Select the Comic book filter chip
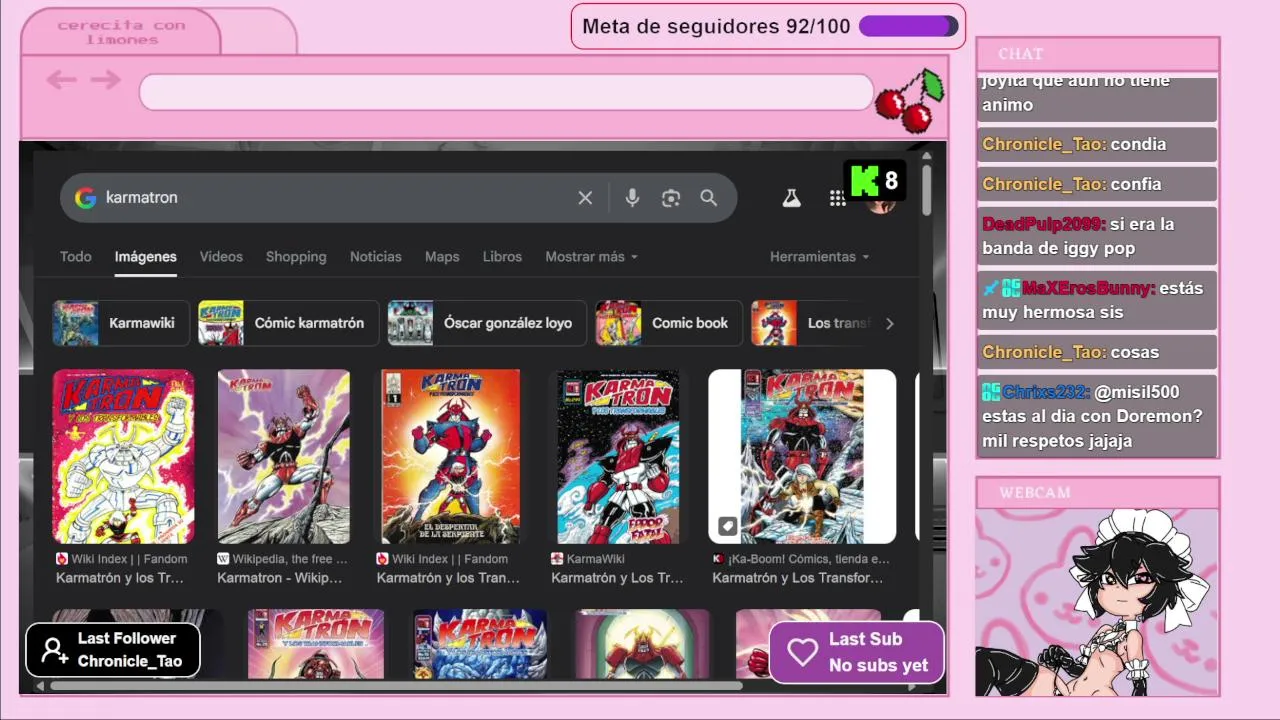The image size is (1280, 720). pos(669,323)
